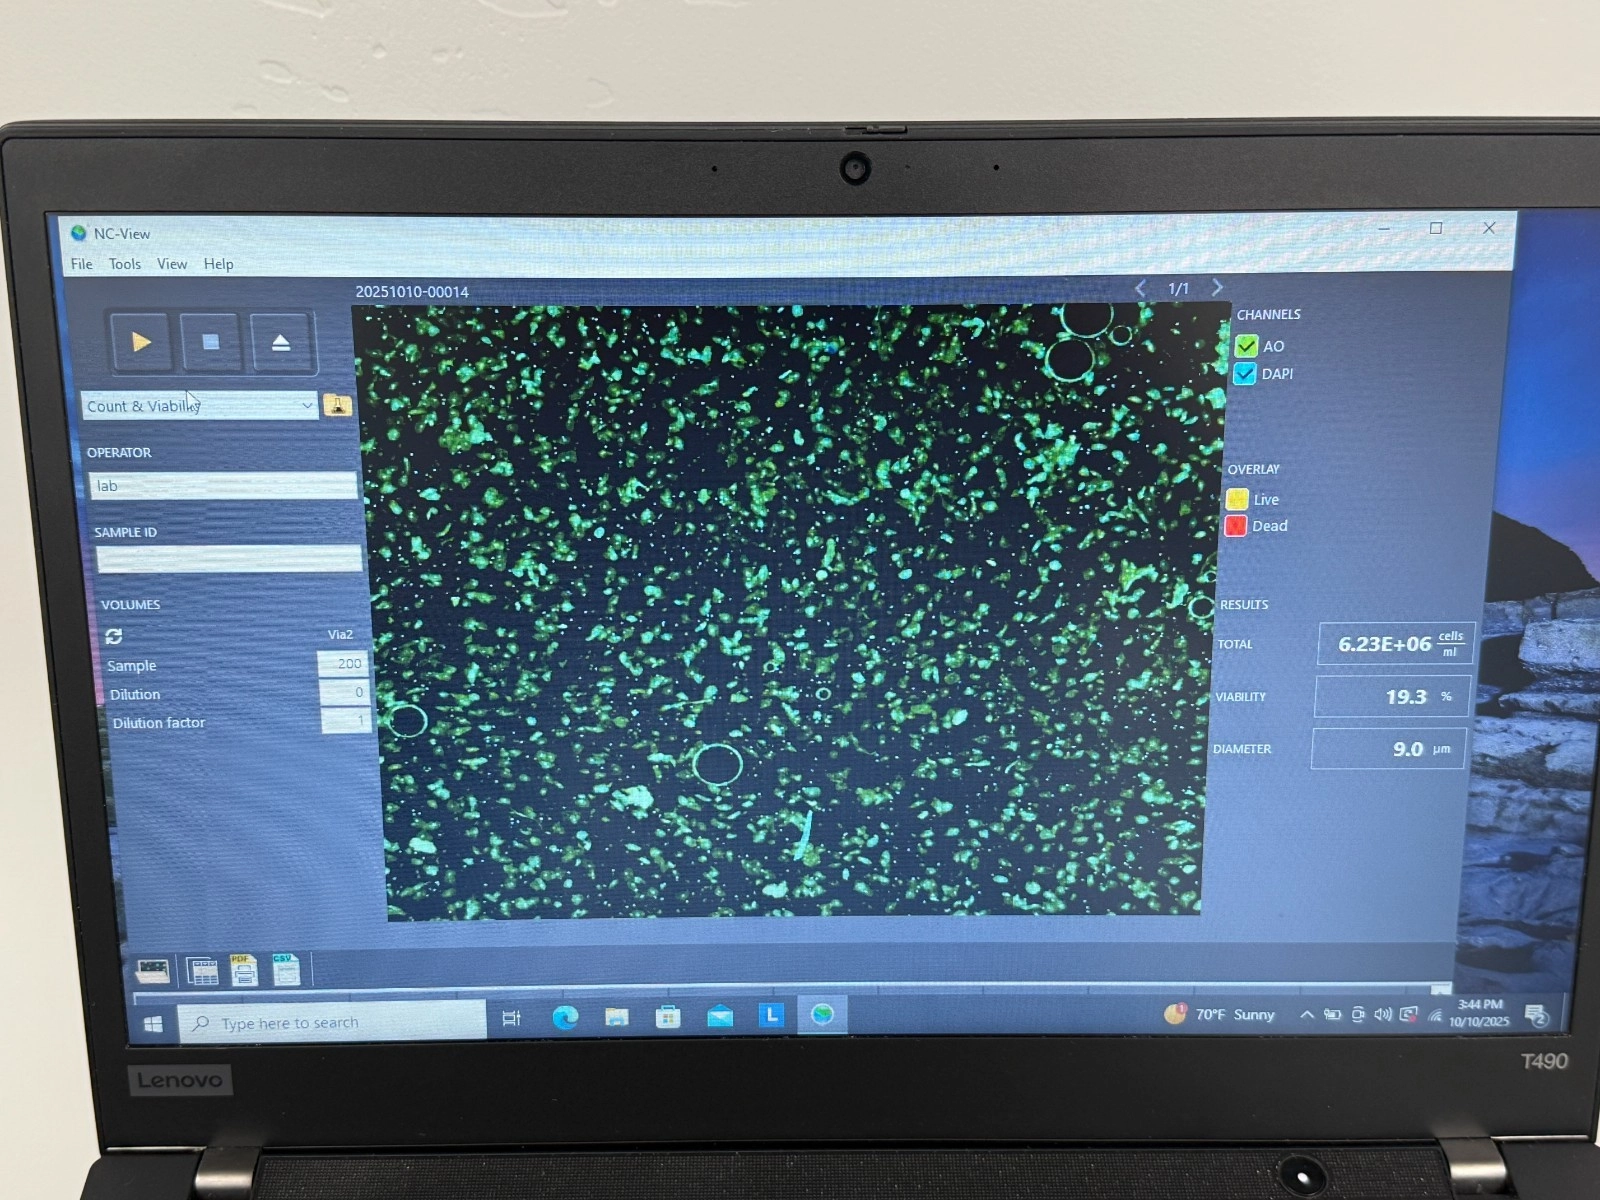Click the Sample ID input field

coord(229,559)
